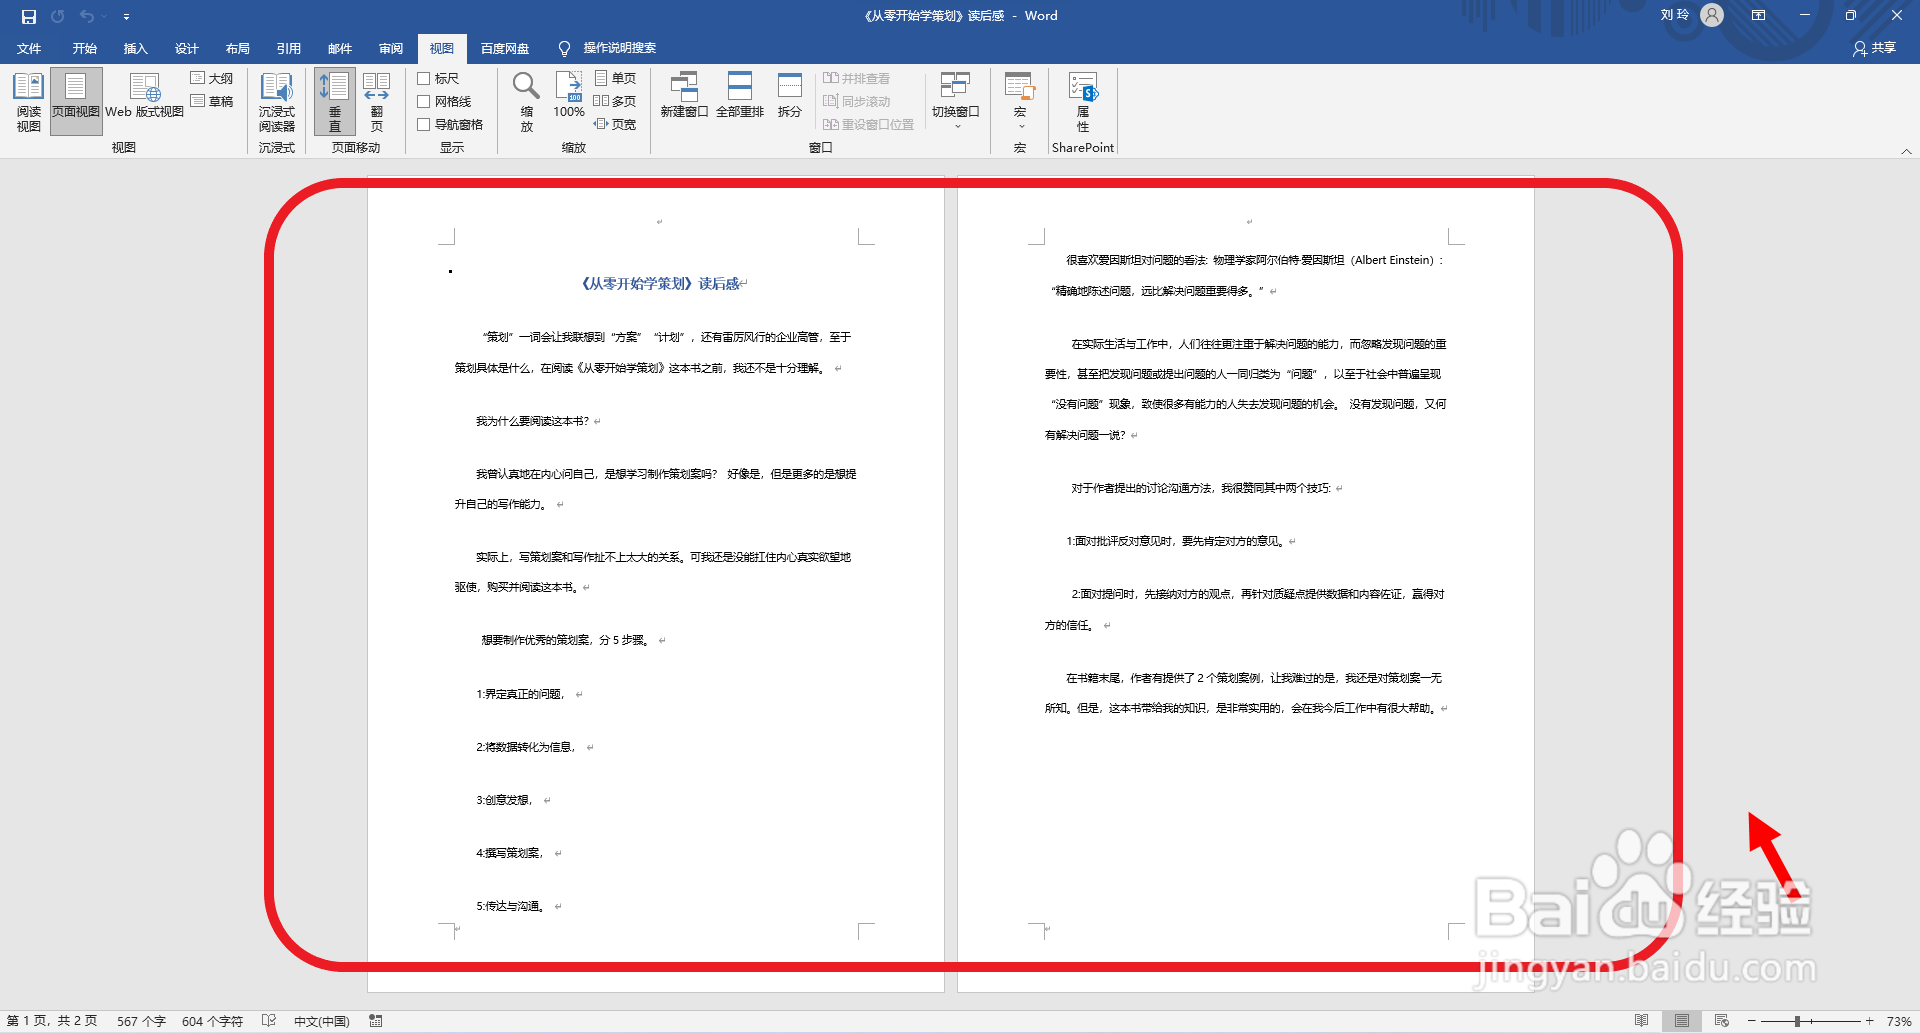Click the line '1:界定真正的问题,'

(521, 694)
